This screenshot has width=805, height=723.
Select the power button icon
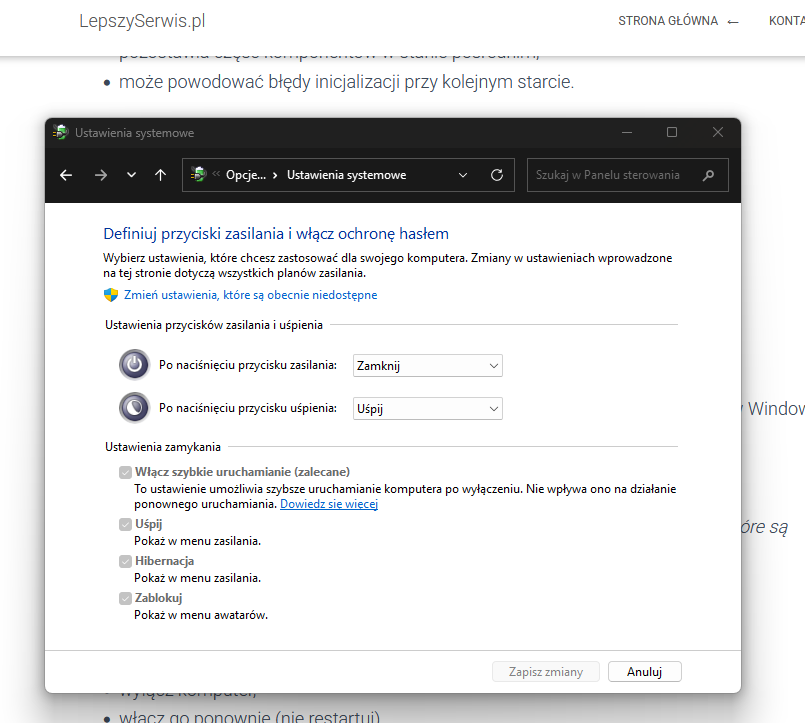click(134, 364)
